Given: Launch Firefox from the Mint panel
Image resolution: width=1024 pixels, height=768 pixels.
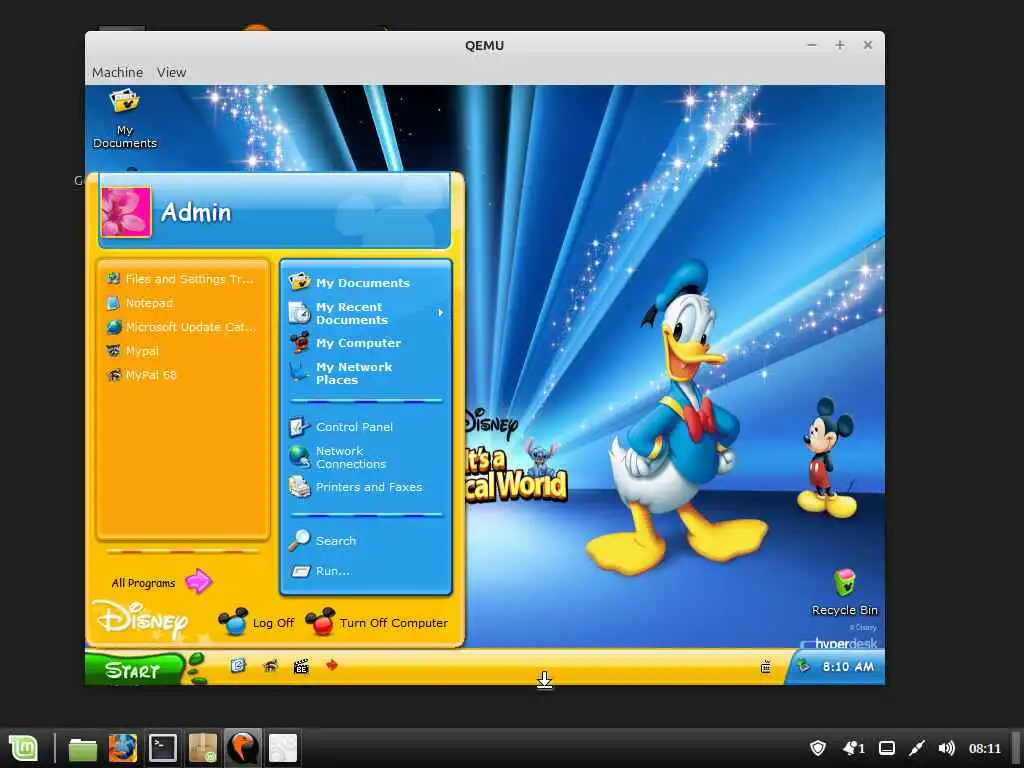Looking at the screenshot, I should (x=123, y=748).
